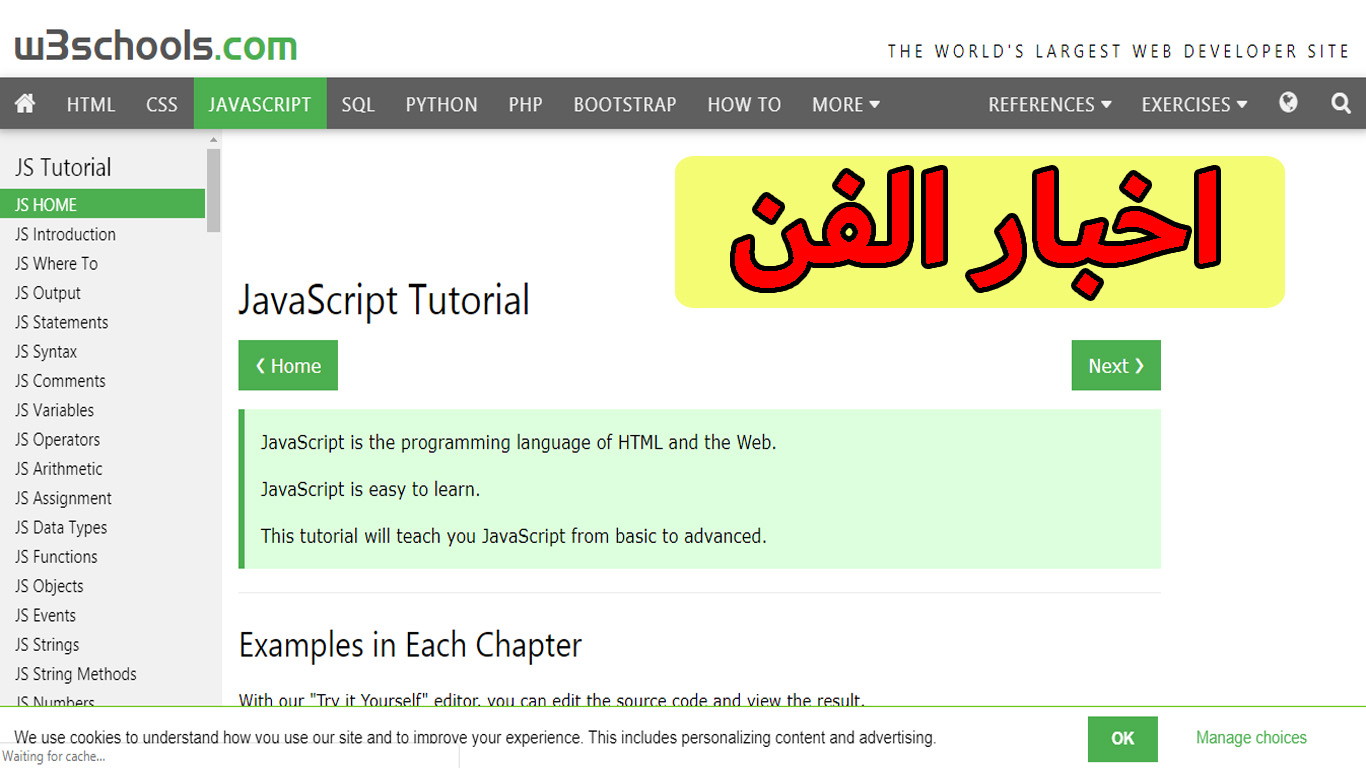Click the home icon in the navigation bar
The image size is (1366, 768).
pyautogui.click(x=24, y=103)
